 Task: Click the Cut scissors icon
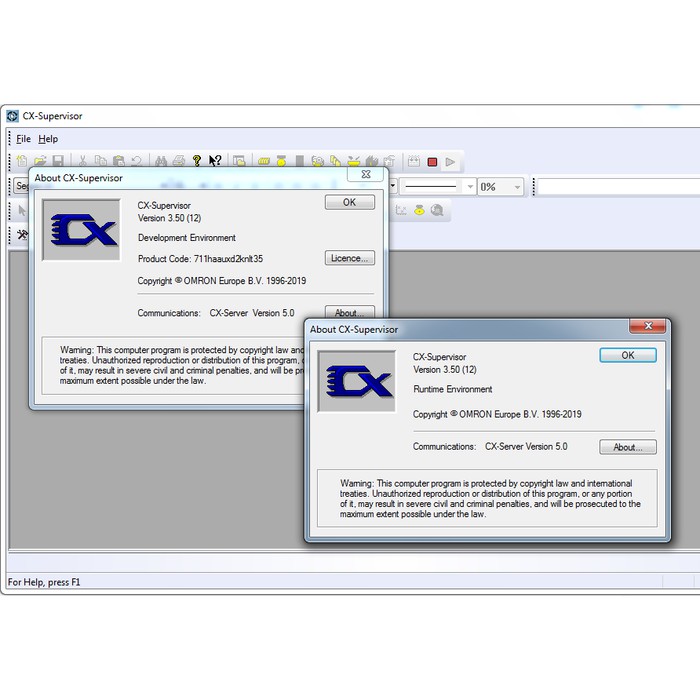83,161
